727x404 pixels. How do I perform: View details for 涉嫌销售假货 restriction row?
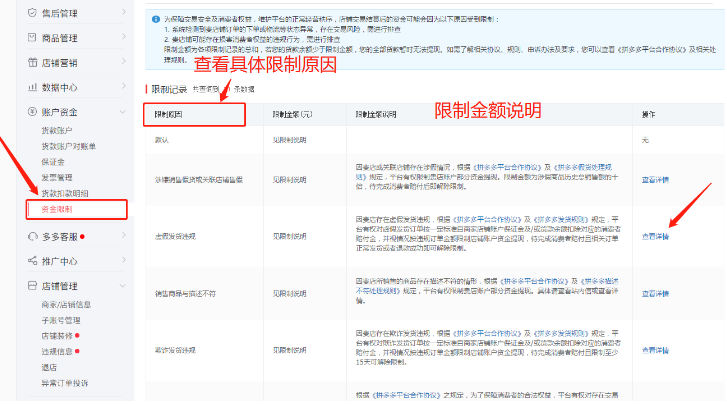tap(655, 180)
